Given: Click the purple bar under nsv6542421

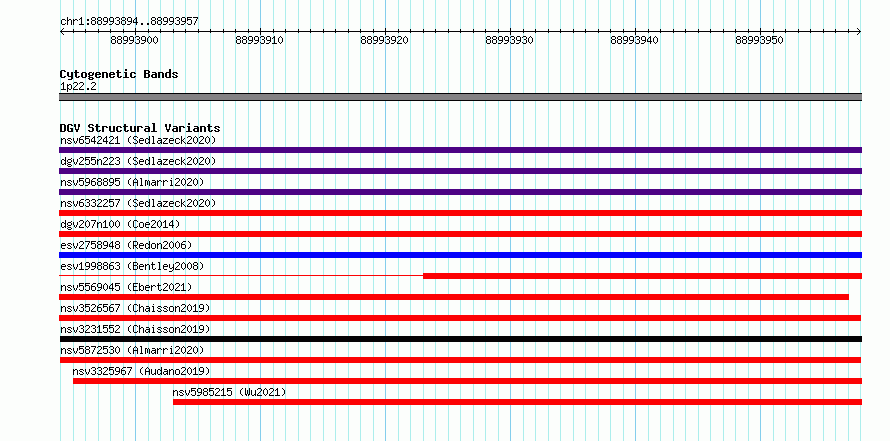Looking at the screenshot, I should pyautogui.click(x=460, y=150).
